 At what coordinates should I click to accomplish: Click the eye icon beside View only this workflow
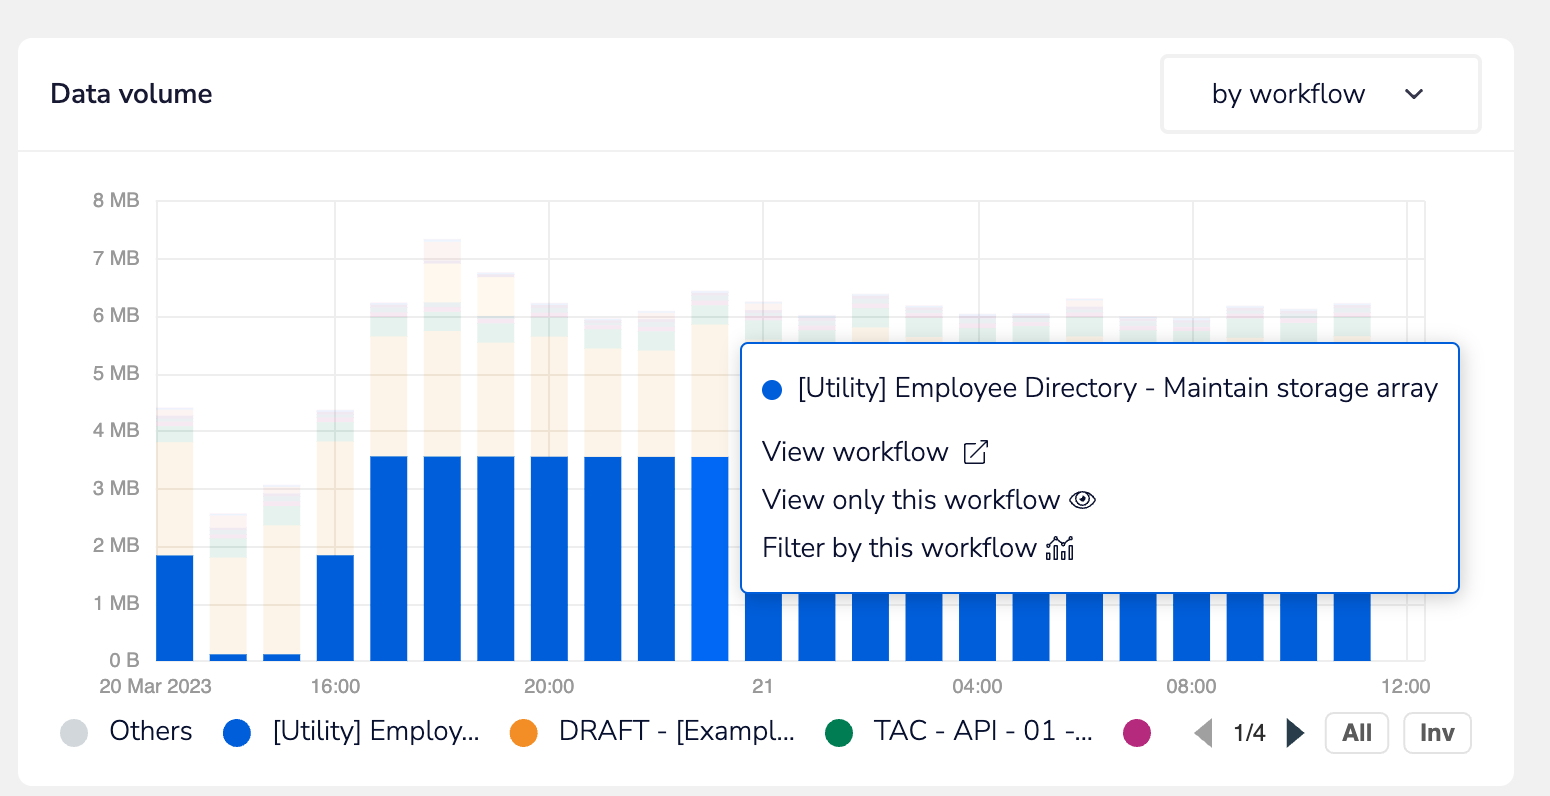click(1083, 500)
